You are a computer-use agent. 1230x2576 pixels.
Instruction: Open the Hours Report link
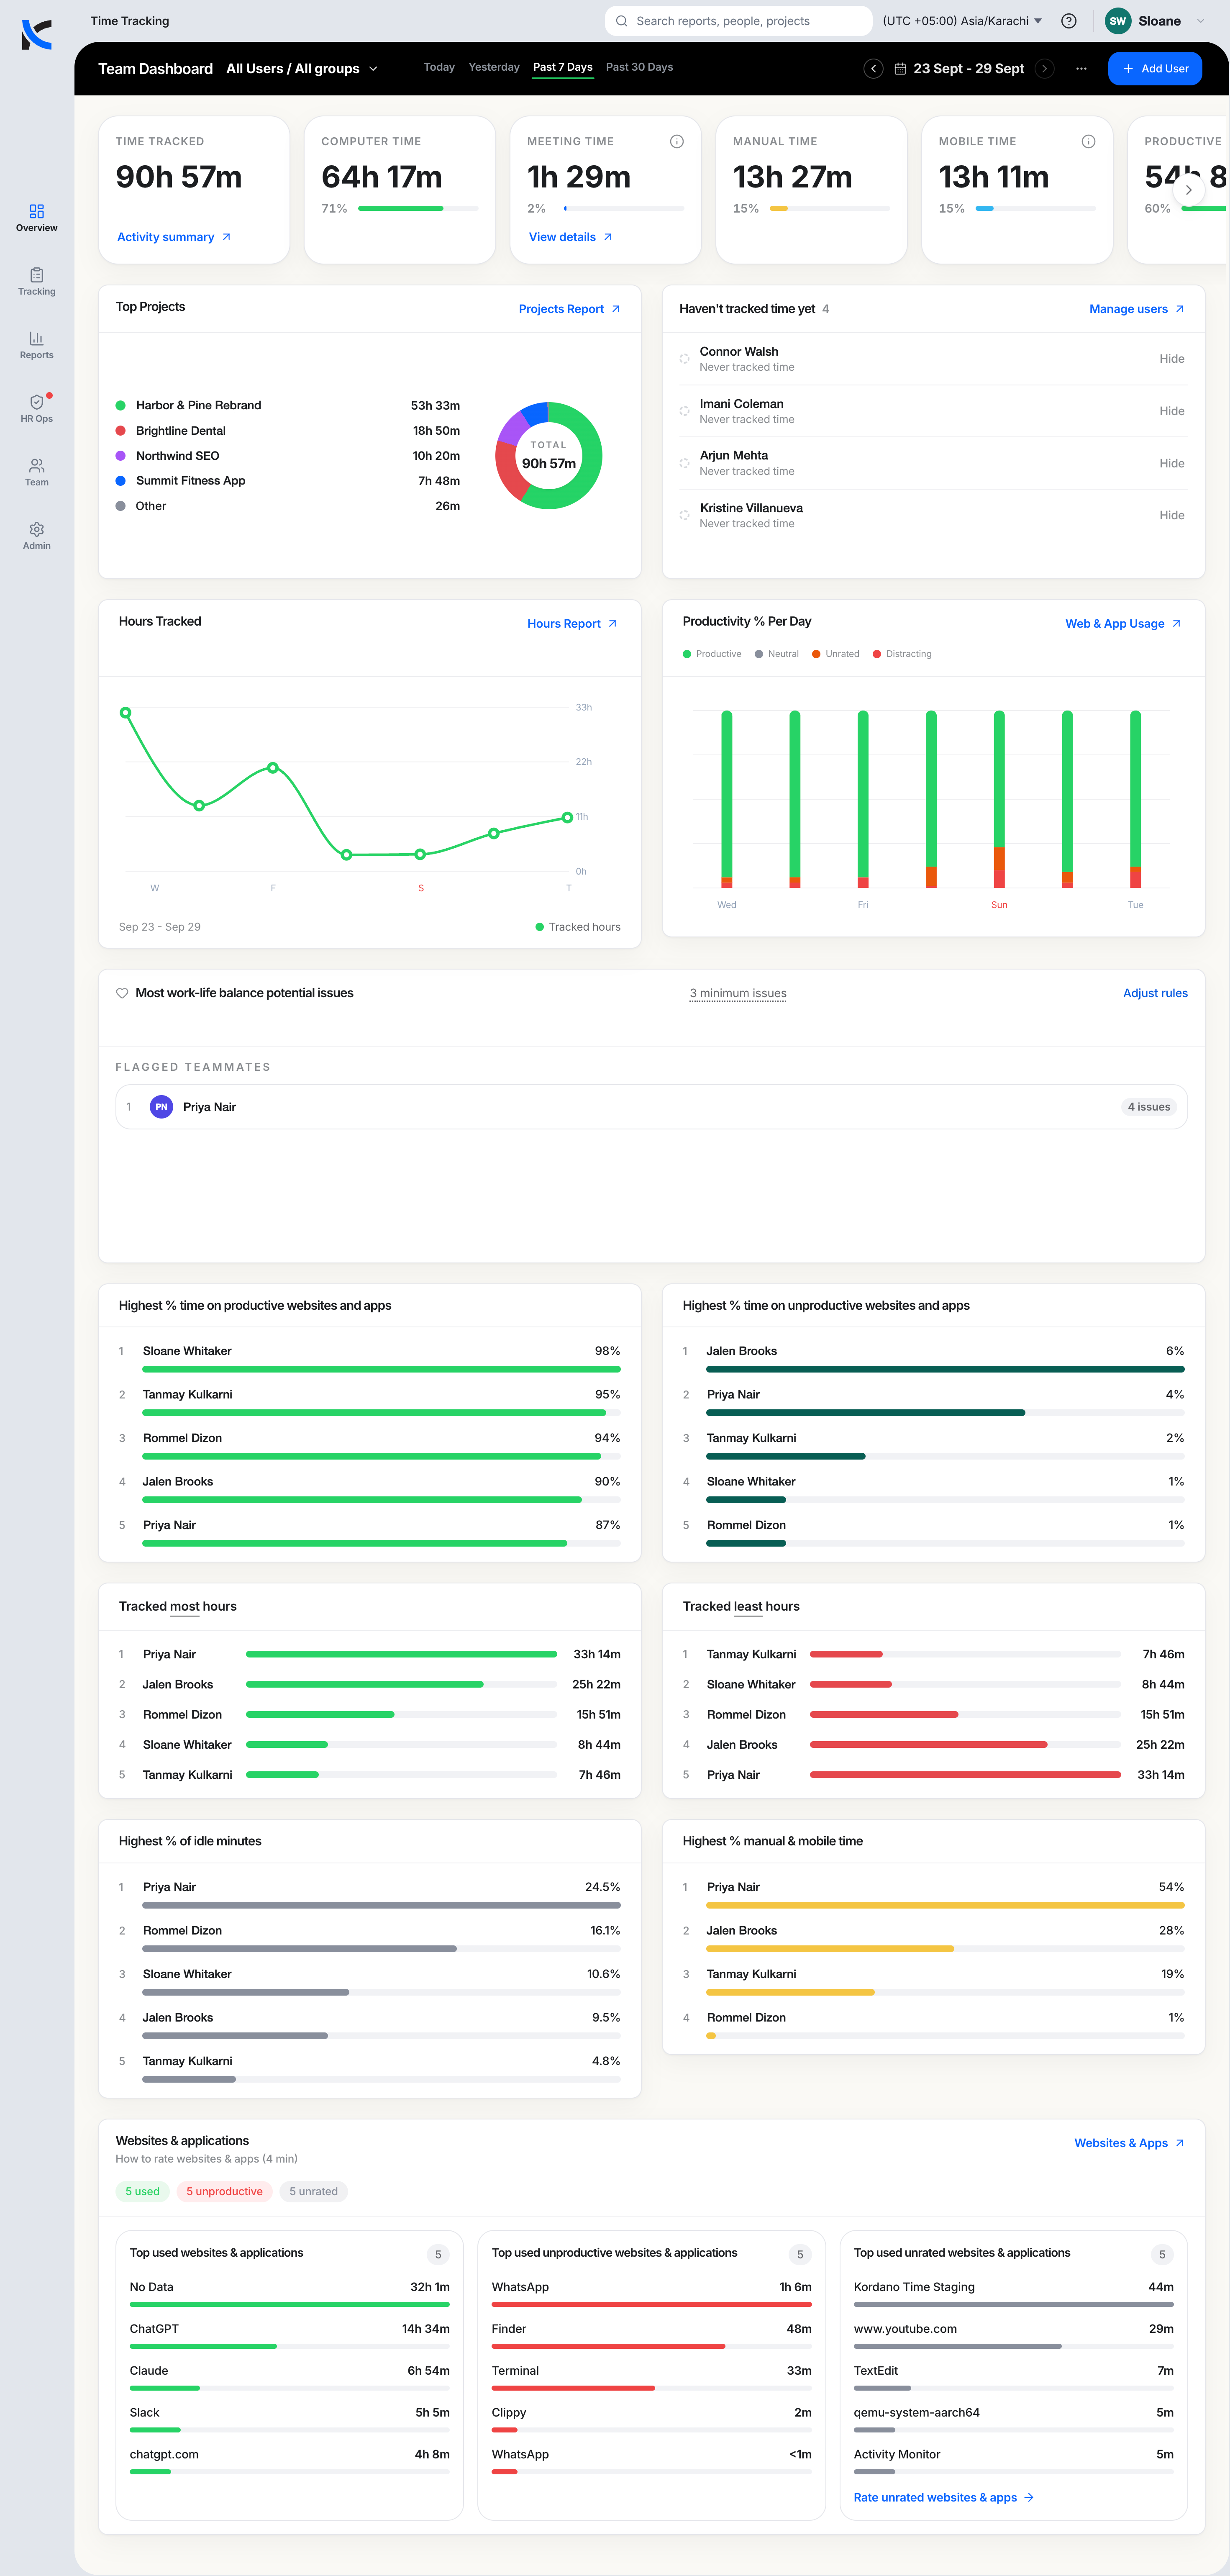pos(572,624)
